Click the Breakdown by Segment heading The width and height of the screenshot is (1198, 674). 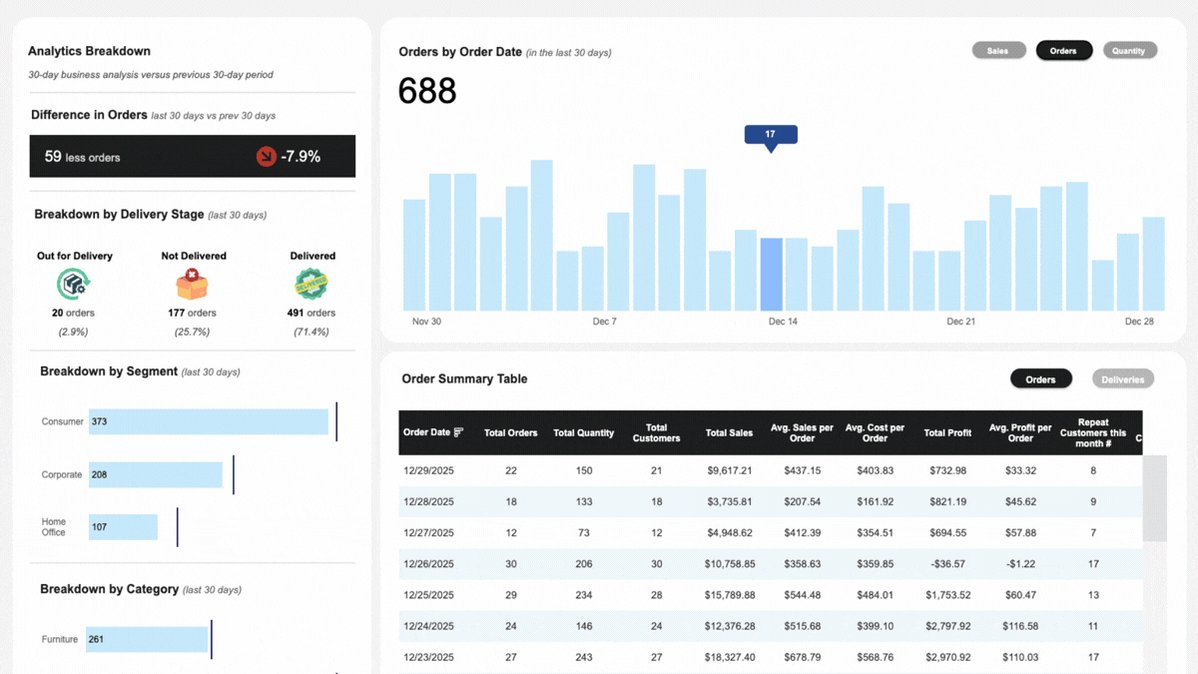click(108, 371)
